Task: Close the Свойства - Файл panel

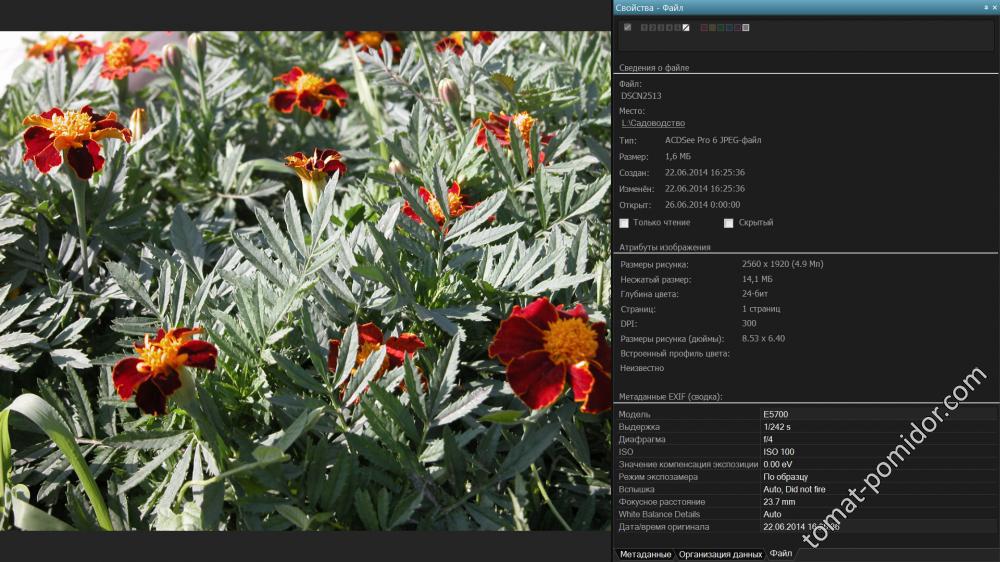Action: point(995,7)
